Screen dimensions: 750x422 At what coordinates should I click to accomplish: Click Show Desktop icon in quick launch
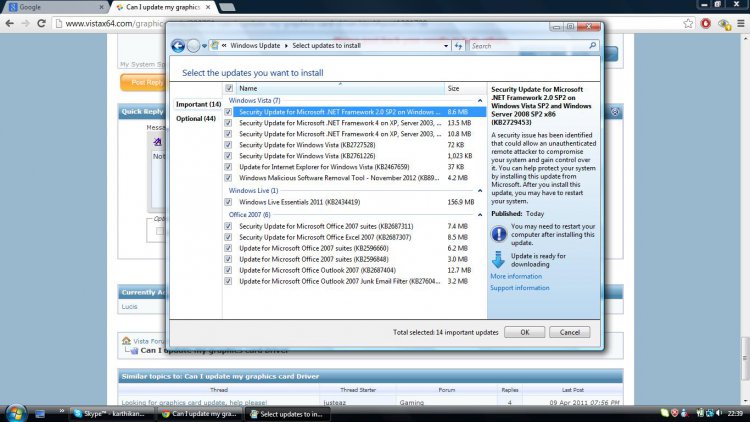pyautogui.click(x=40, y=414)
